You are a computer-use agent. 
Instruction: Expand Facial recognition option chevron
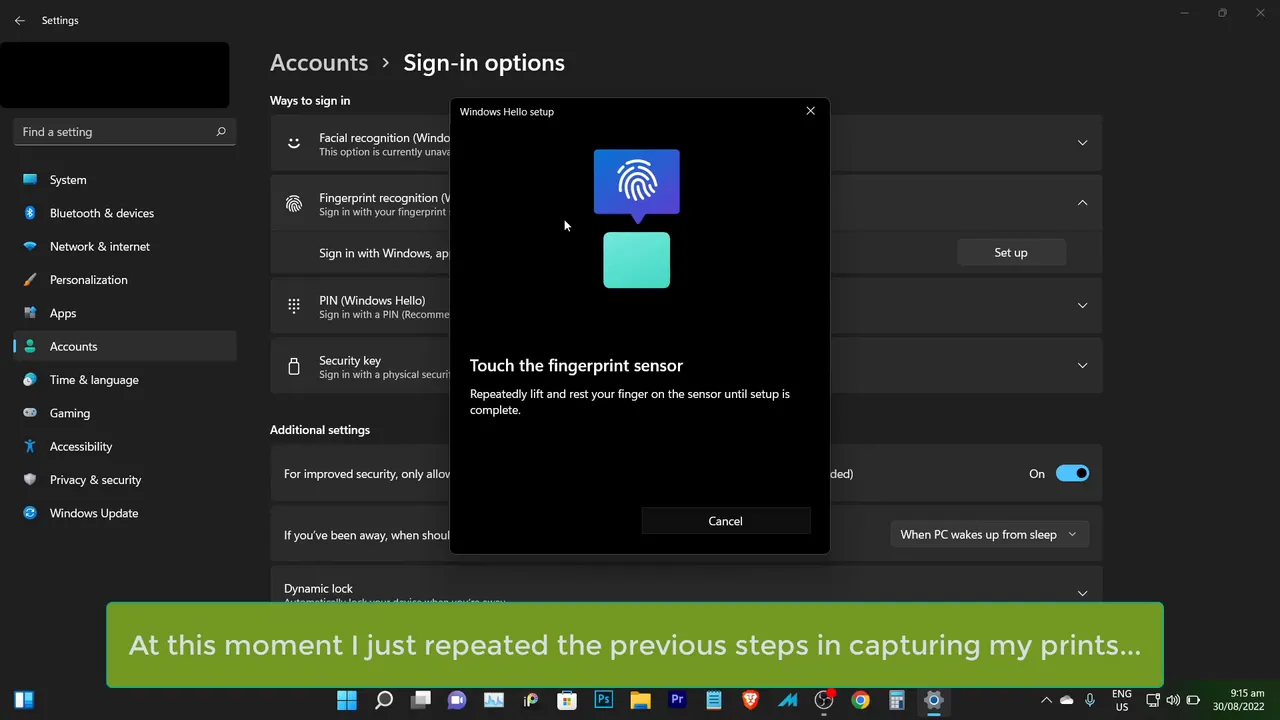[x=1082, y=143]
